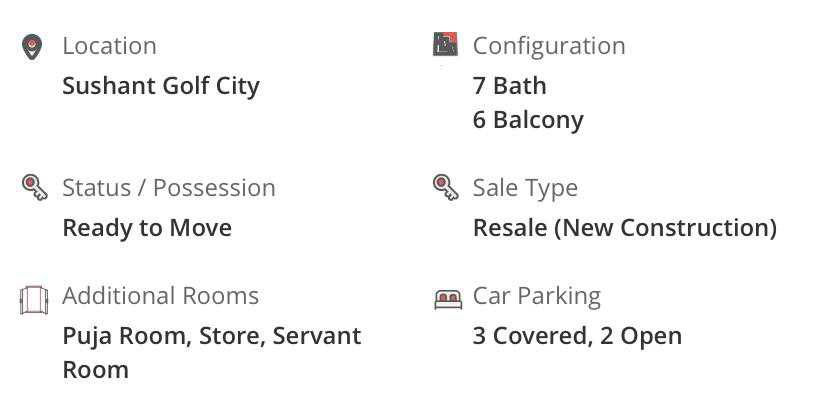This screenshot has width=828, height=405.
Task: Select the Sale Type heading label
Action: pos(525,188)
